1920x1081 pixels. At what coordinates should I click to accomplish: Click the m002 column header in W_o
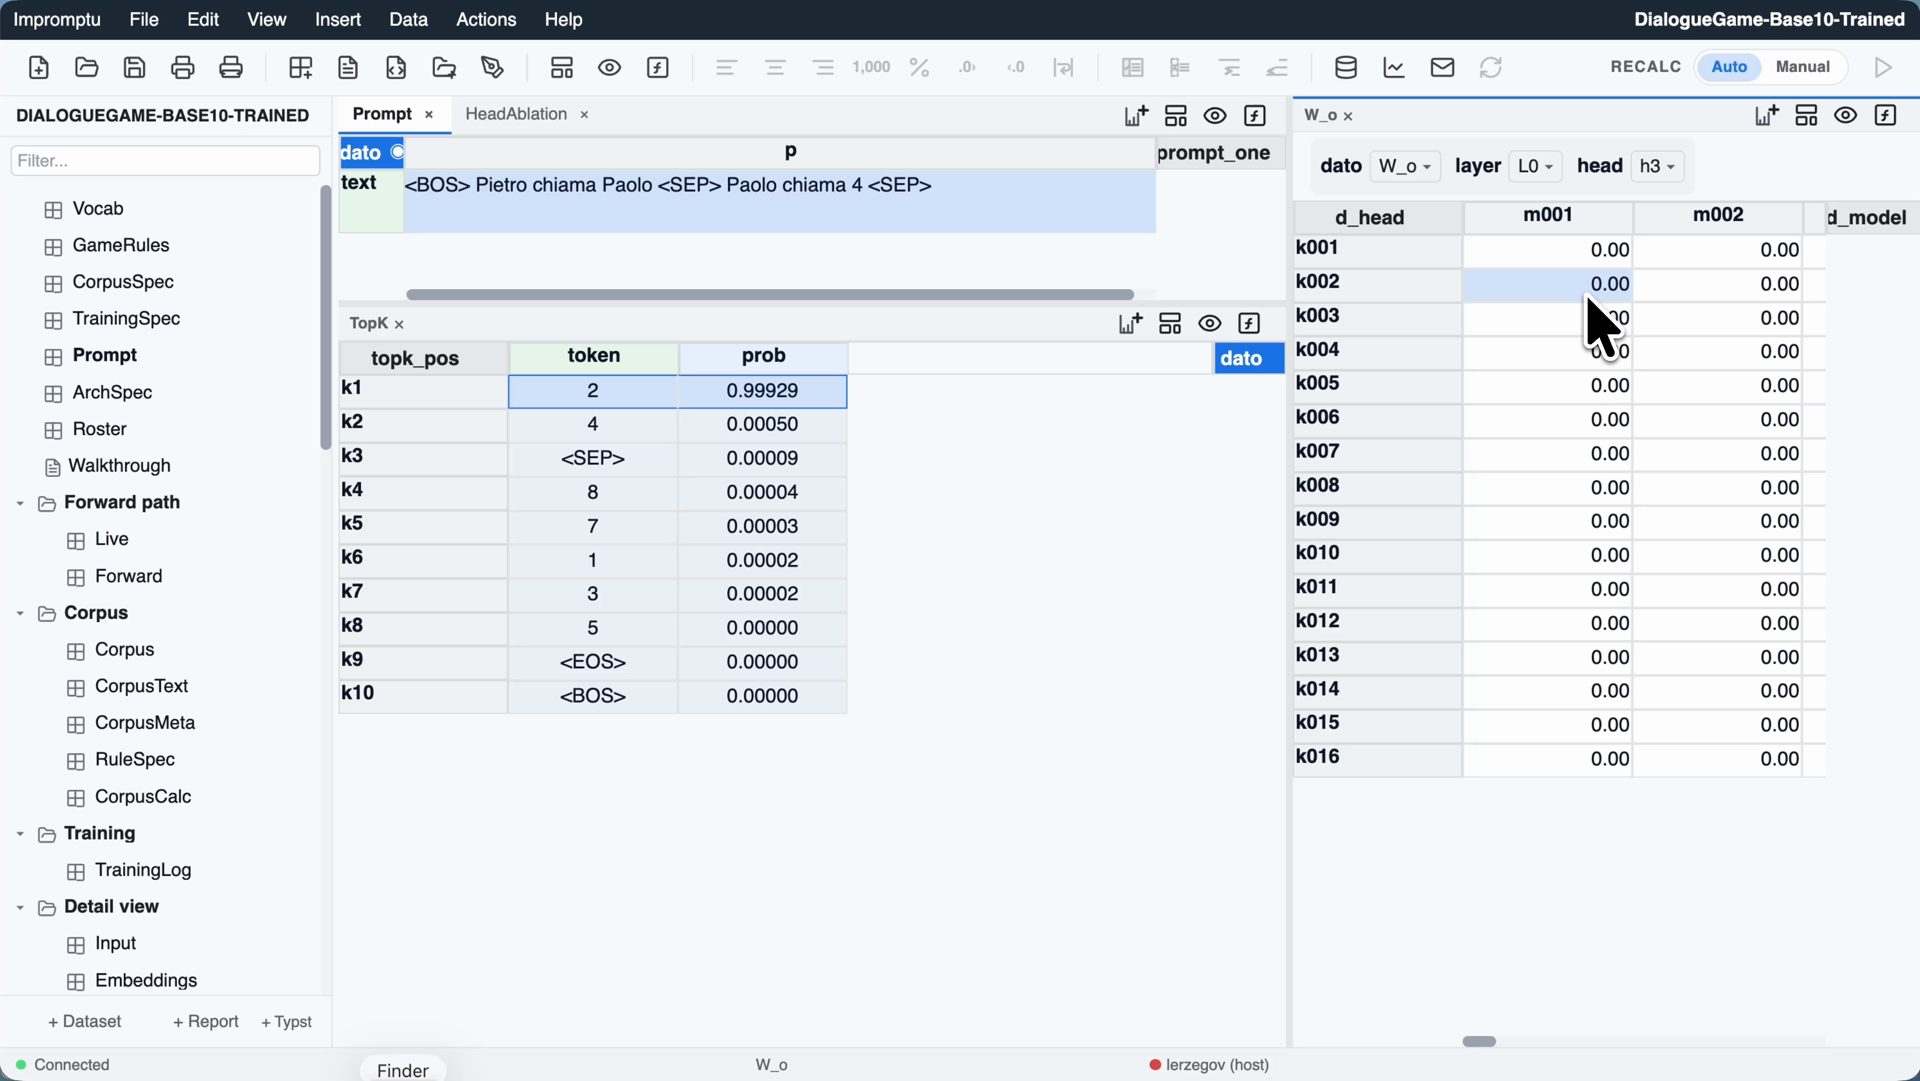click(1718, 215)
